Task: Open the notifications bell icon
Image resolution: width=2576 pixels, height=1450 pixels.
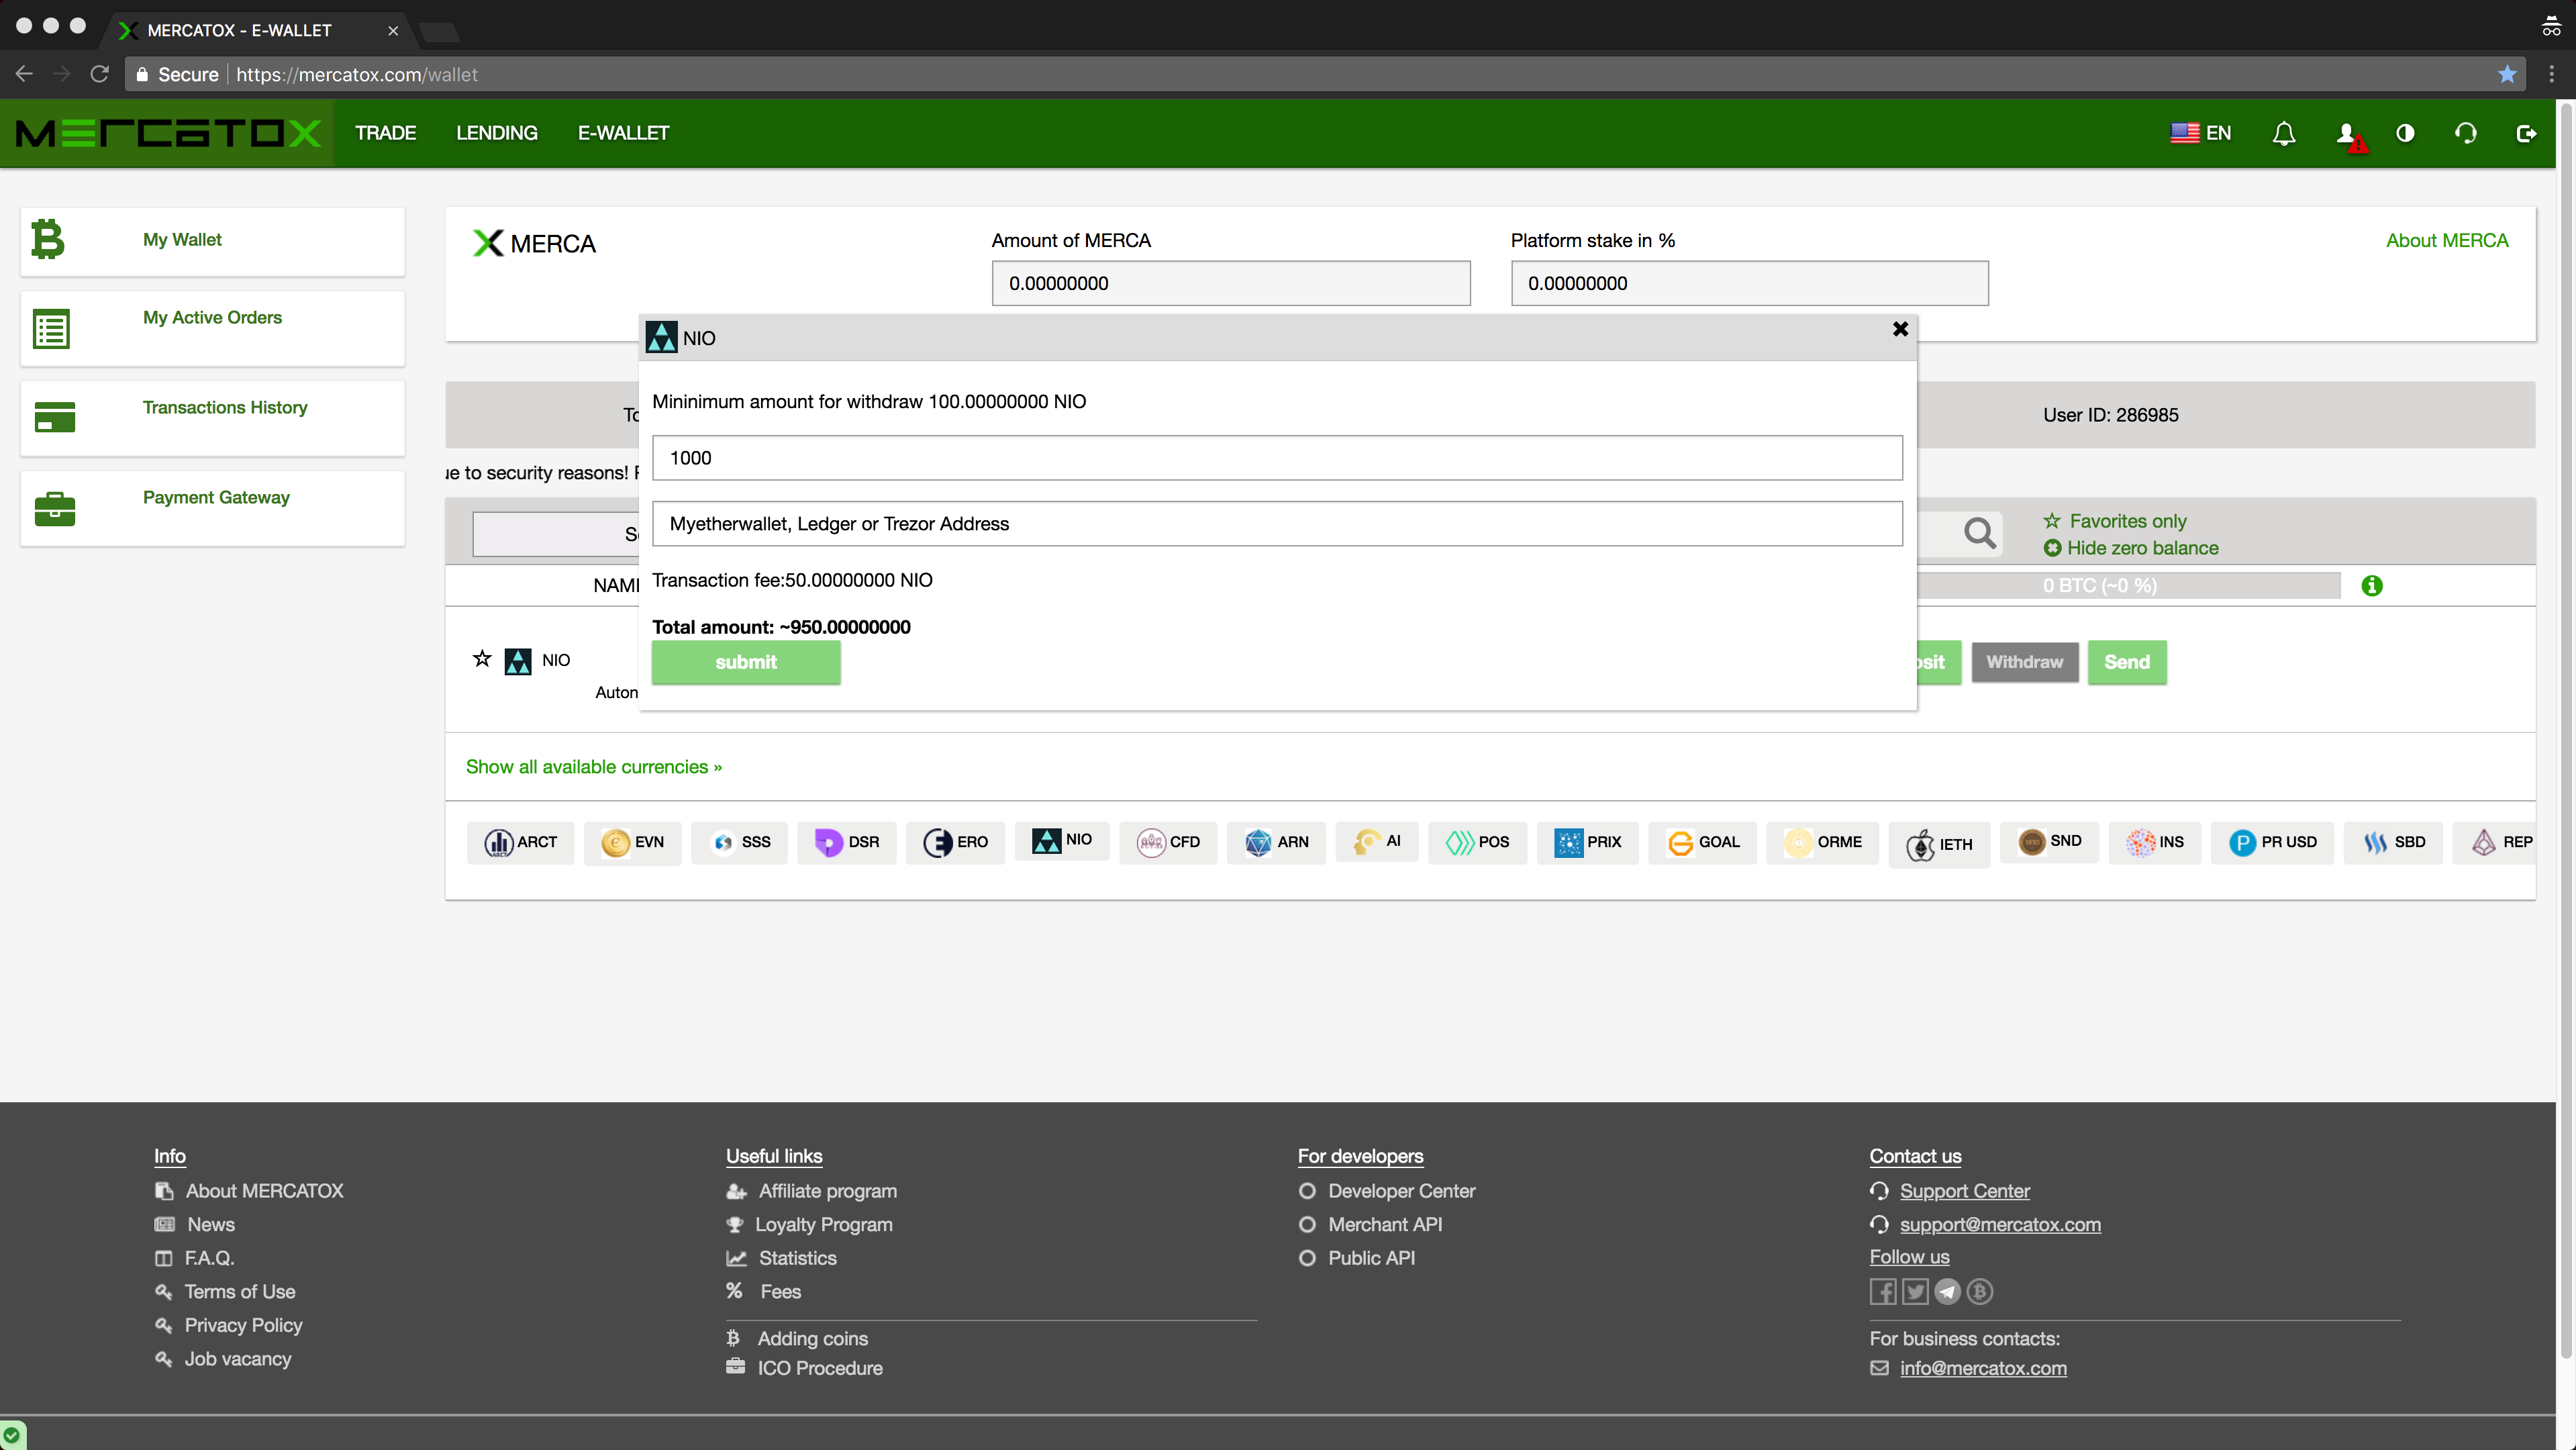Action: pyautogui.click(x=2284, y=133)
